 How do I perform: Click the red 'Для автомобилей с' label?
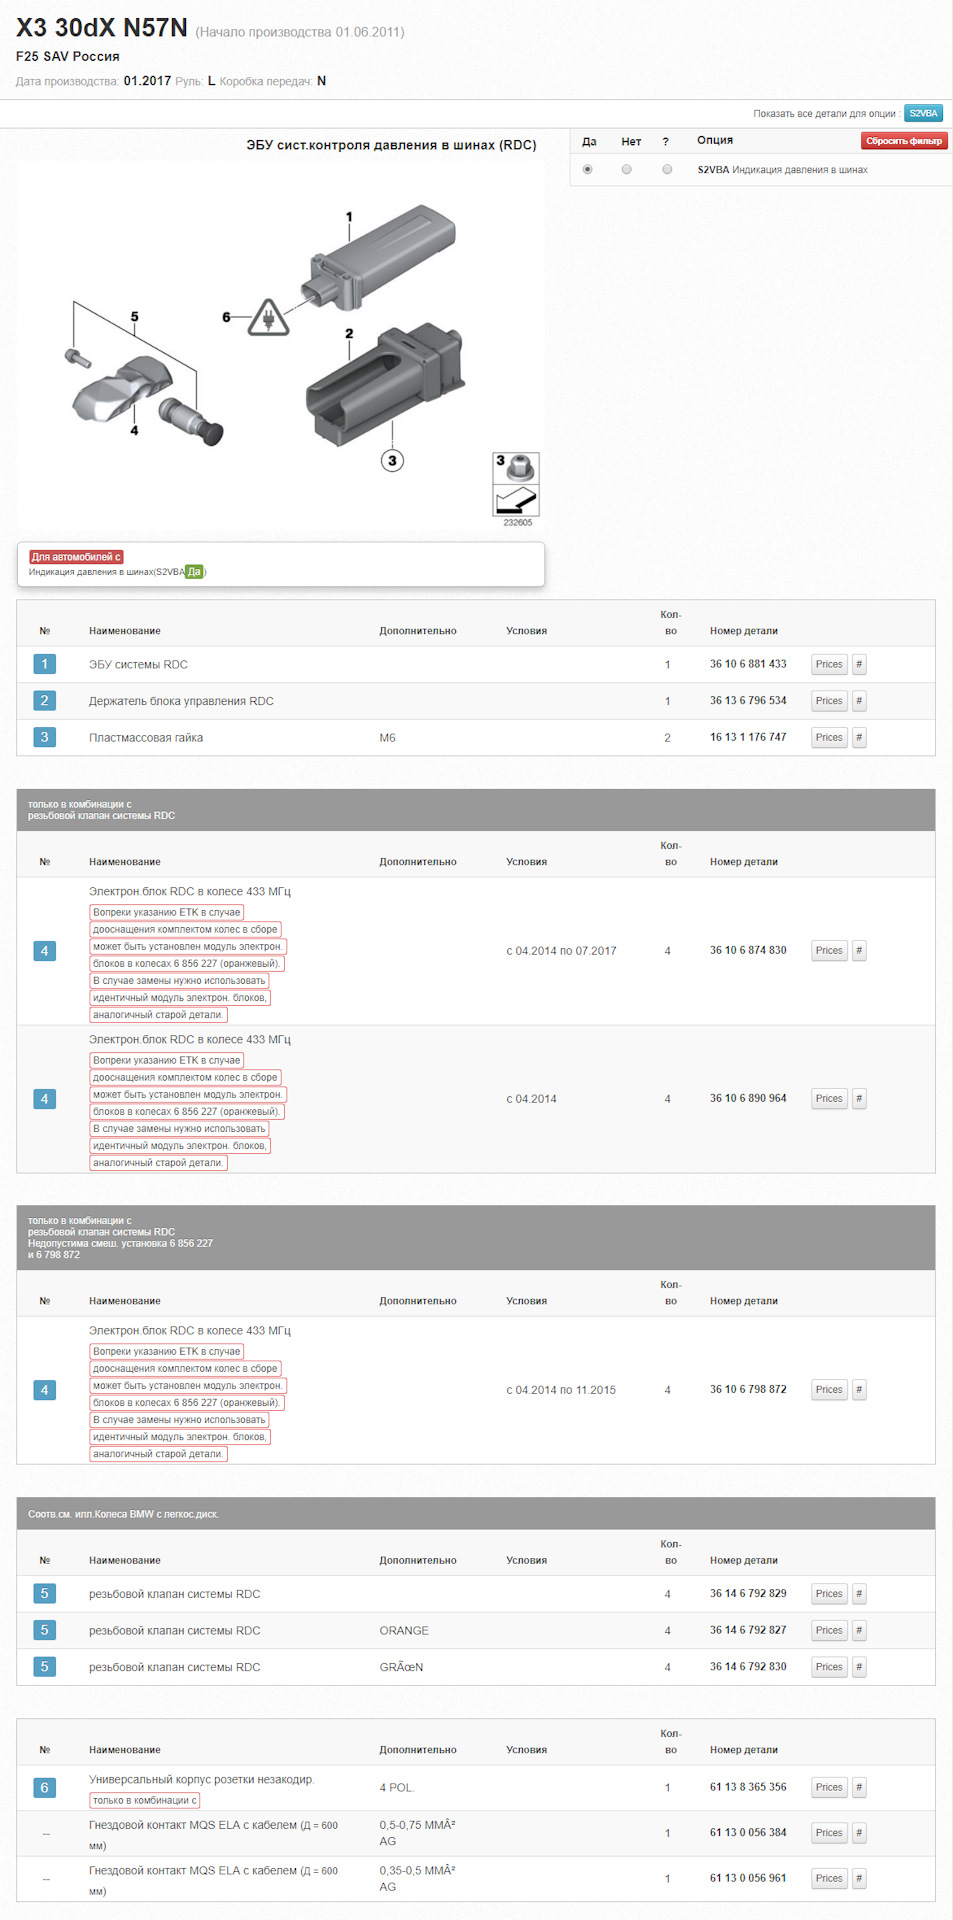click(x=76, y=557)
